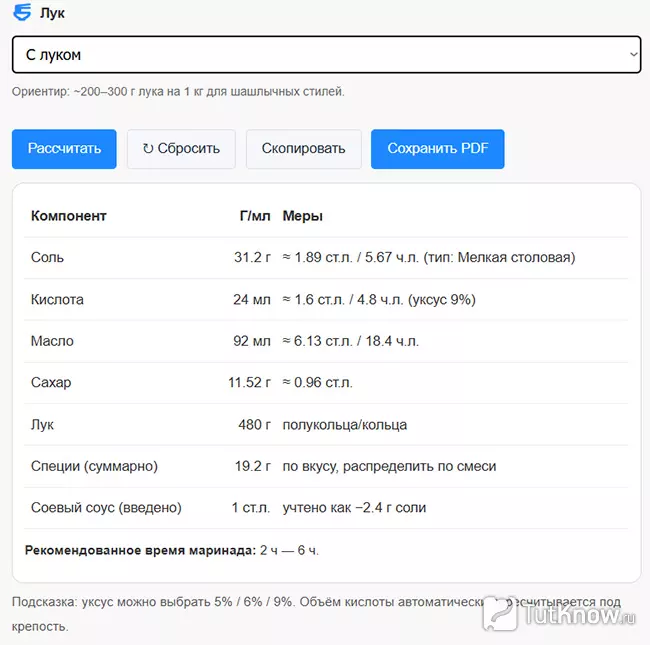Click the Лук 480 г amount cell
Viewport: 650px width, 645px height.
254,425
